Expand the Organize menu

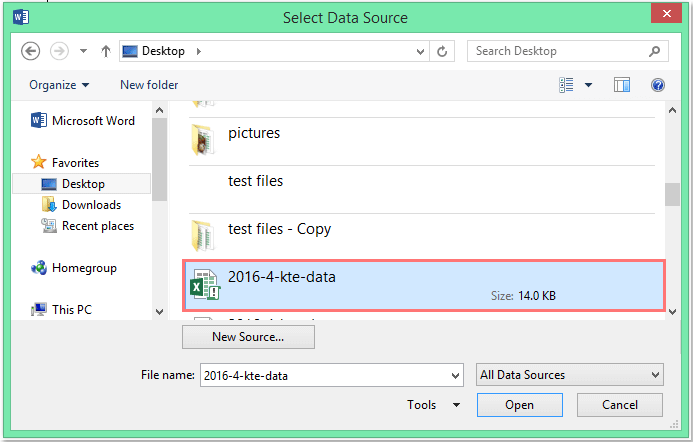pos(59,85)
